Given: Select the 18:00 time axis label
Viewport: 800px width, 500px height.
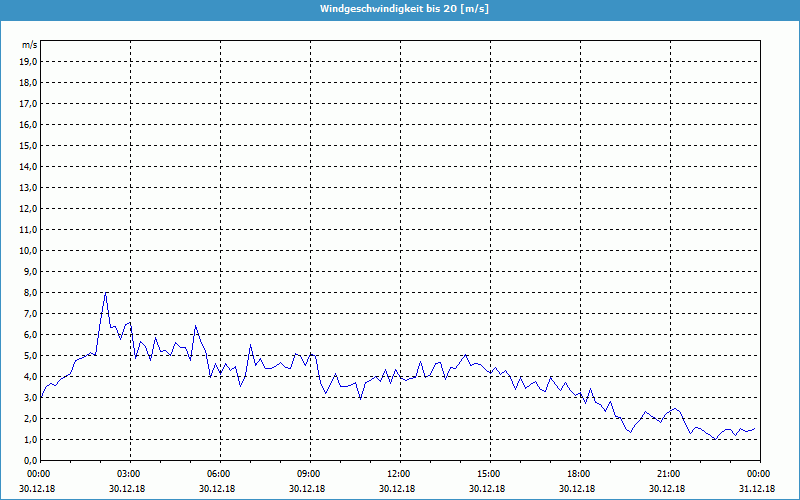Looking at the screenshot, I should 579,473.
